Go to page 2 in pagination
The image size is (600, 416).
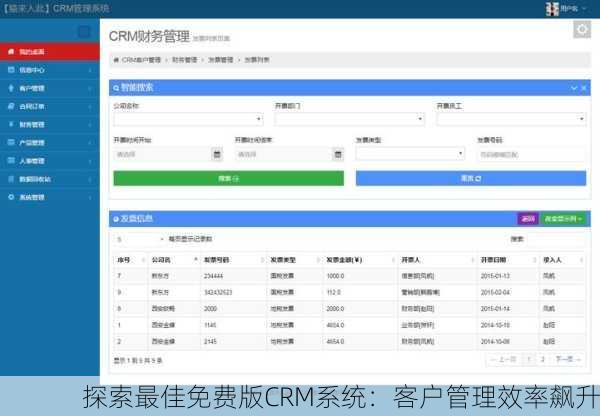[x=543, y=359]
